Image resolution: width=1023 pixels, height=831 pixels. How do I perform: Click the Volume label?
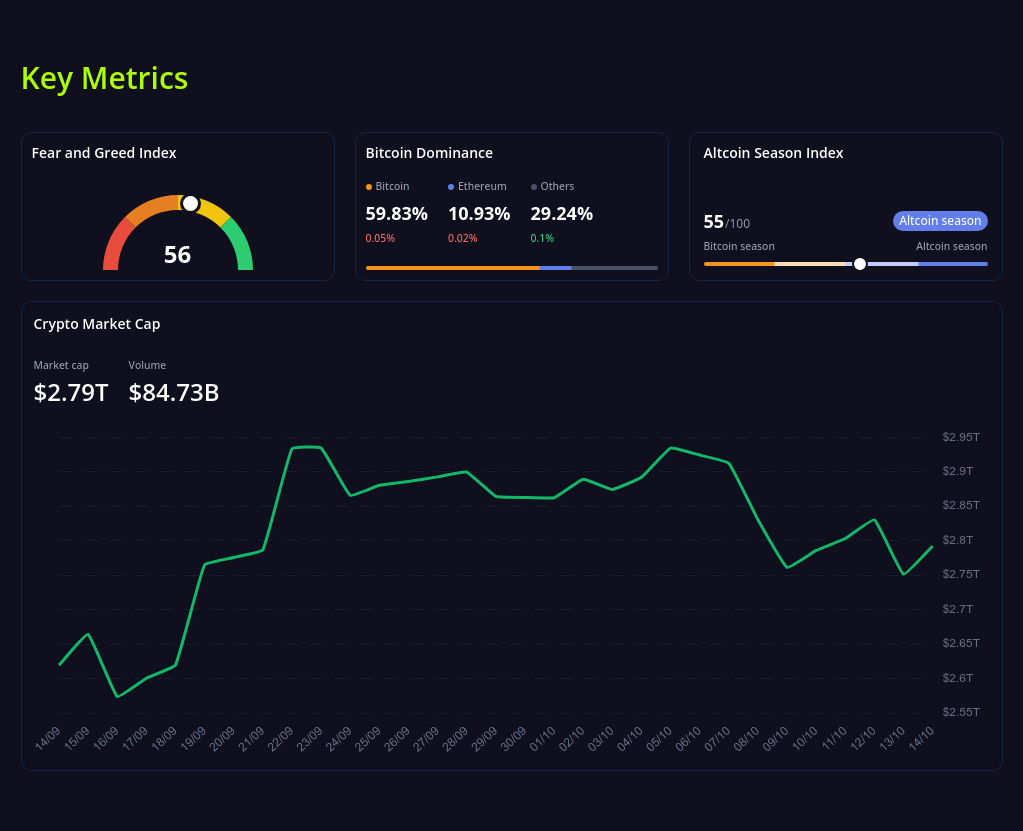pyautogui.click(x=147, y=365)
